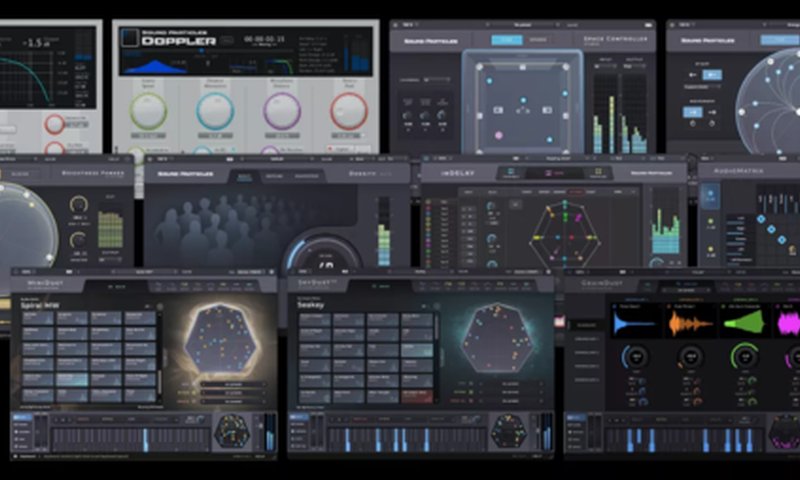Click the orange waveform thumbnail in GrainDust
This screenshot has width=800, height=480.
[688, 322]
